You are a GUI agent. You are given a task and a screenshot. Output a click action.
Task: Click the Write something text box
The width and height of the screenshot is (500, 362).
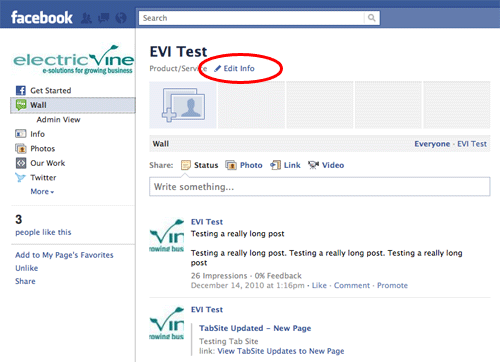[x=320, y=187]
